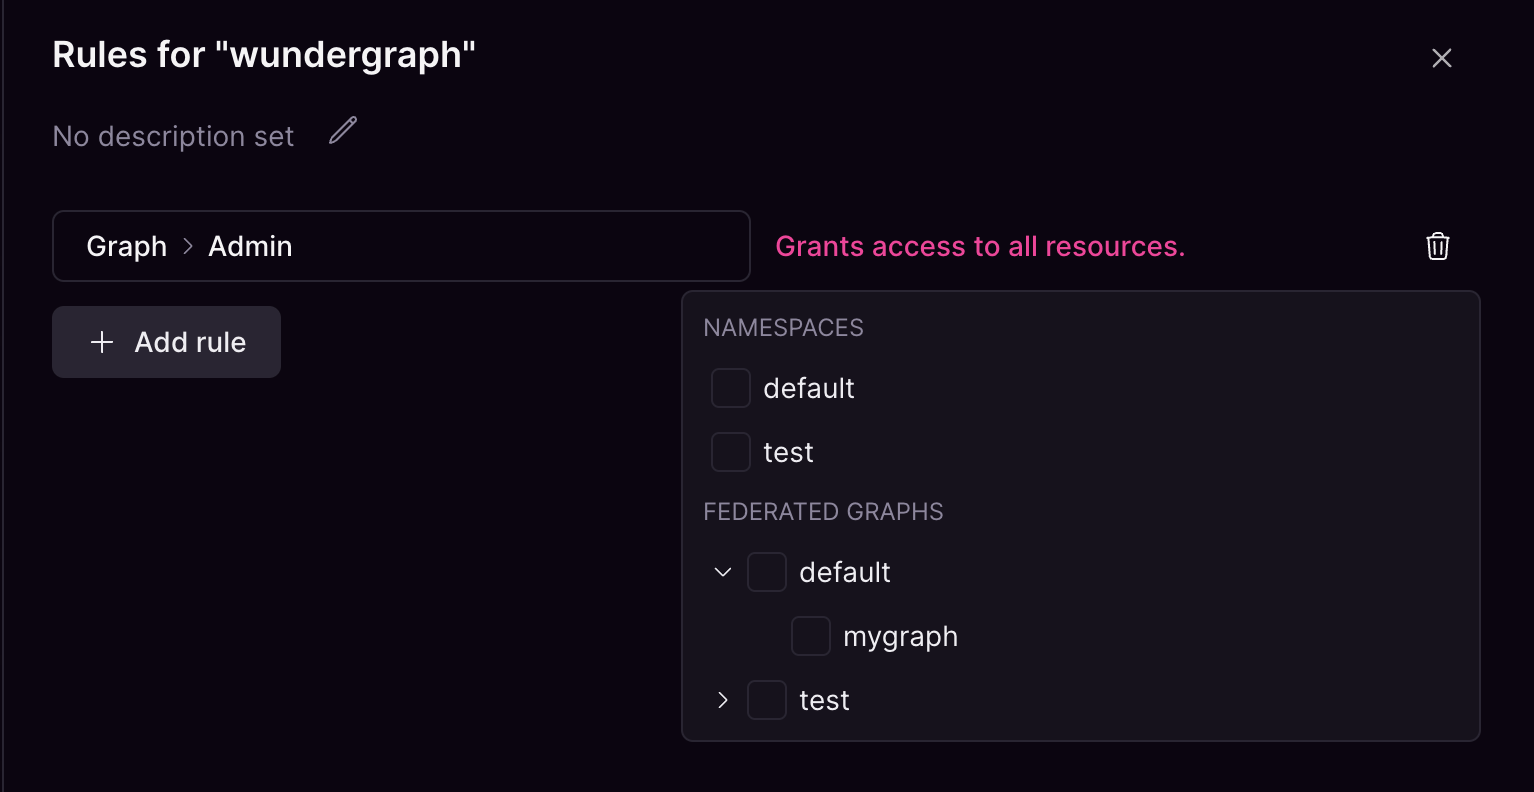1534x792 pixels.
Task: Click the plus icon on Add rule
Action: [x=102, y=342]
